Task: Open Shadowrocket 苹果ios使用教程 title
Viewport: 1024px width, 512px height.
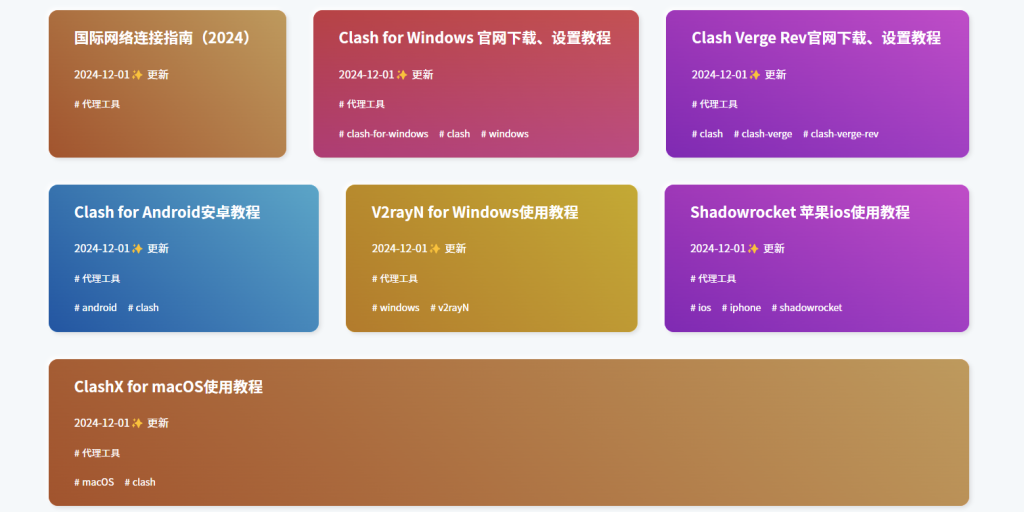Action: coord(799,212)
